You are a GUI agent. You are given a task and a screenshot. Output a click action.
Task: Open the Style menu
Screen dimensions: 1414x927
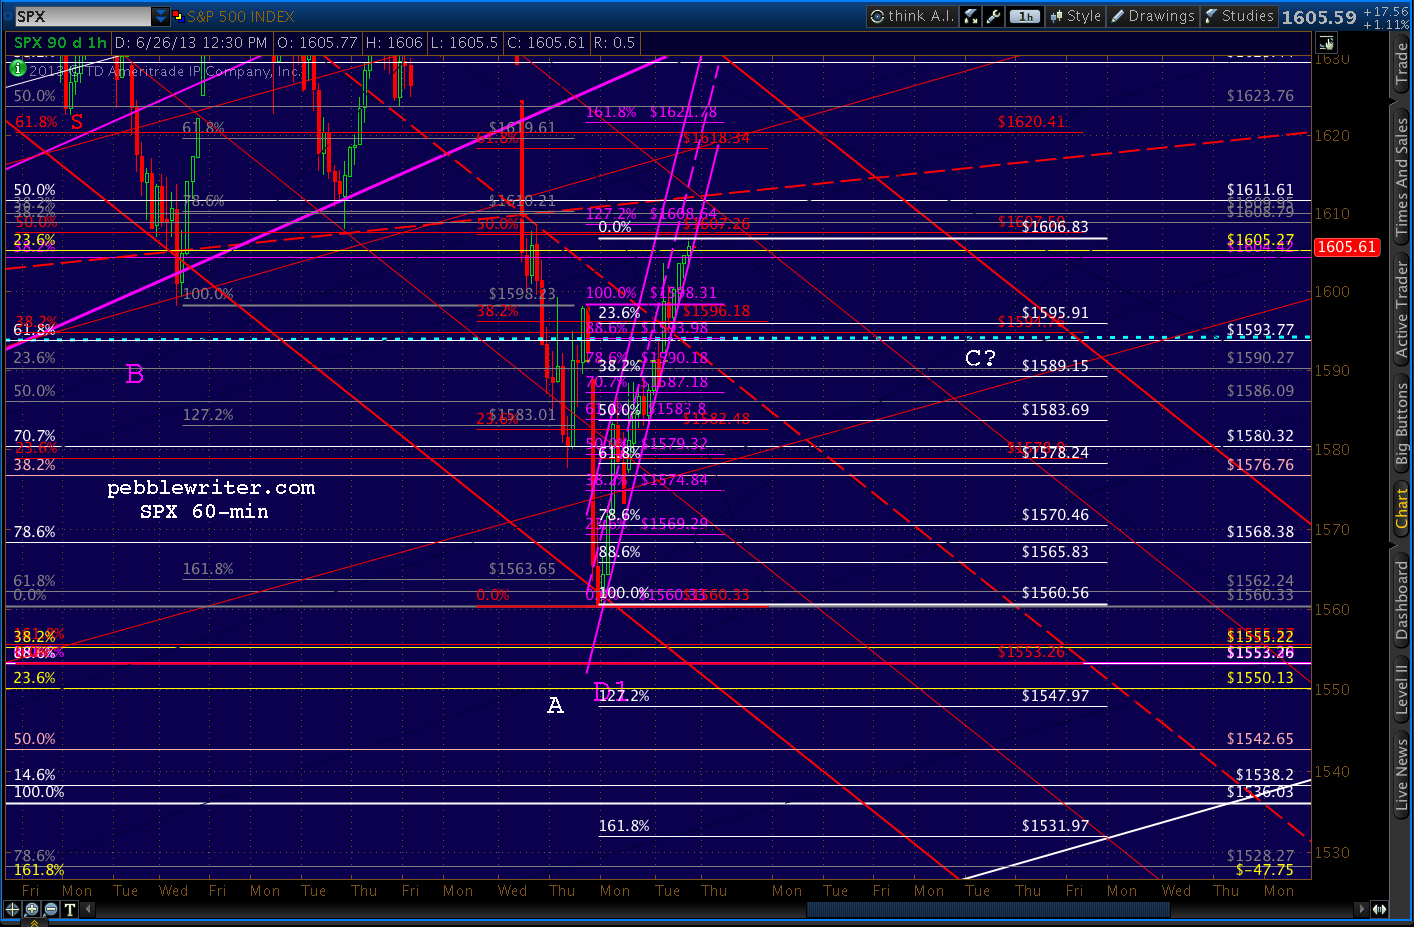1075,16
